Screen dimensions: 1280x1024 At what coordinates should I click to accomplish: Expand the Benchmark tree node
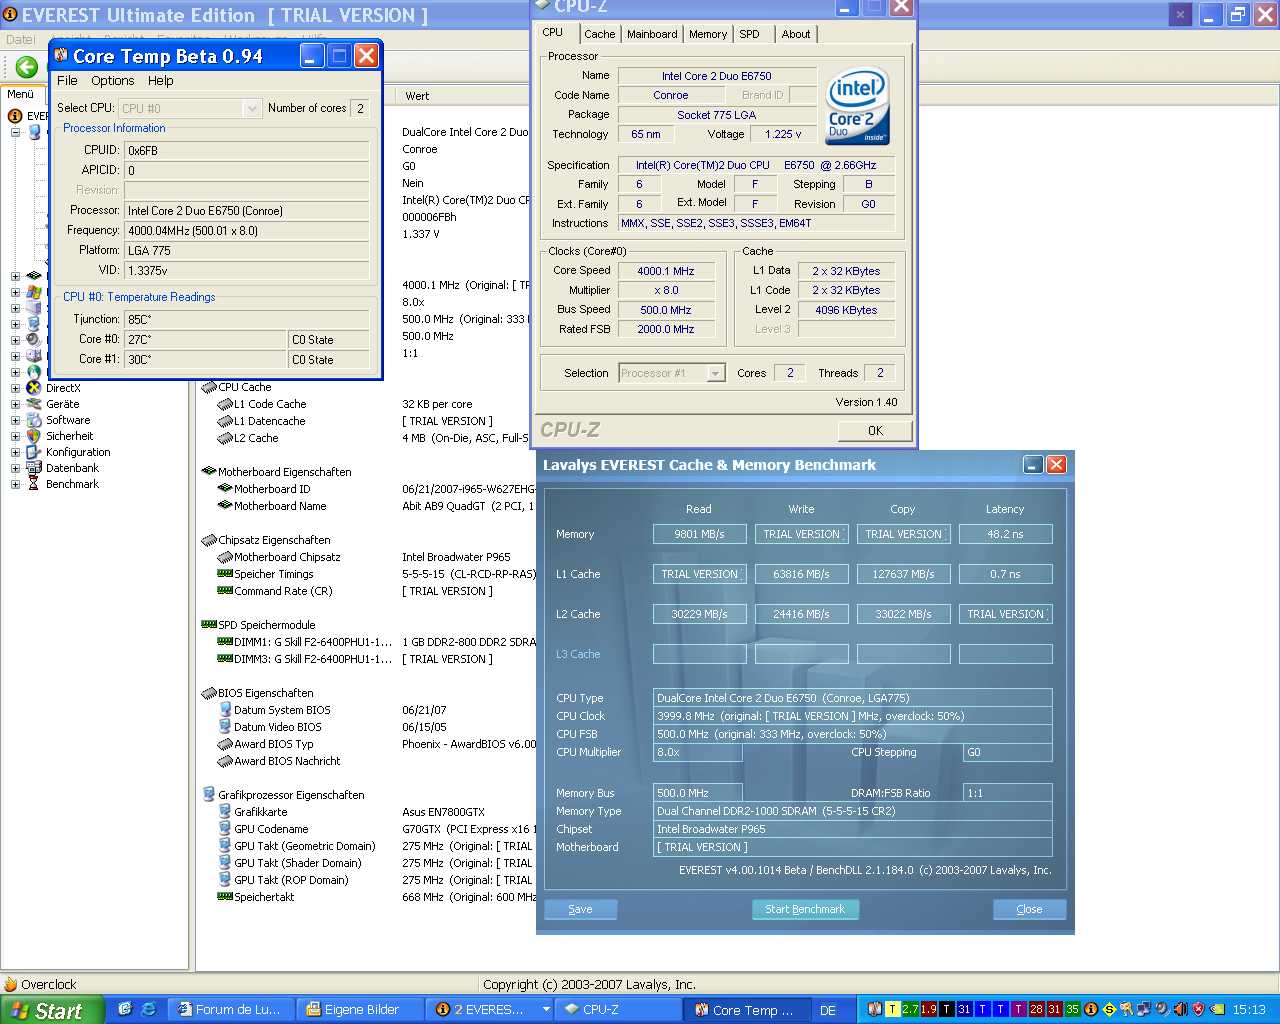coord(15,484)
